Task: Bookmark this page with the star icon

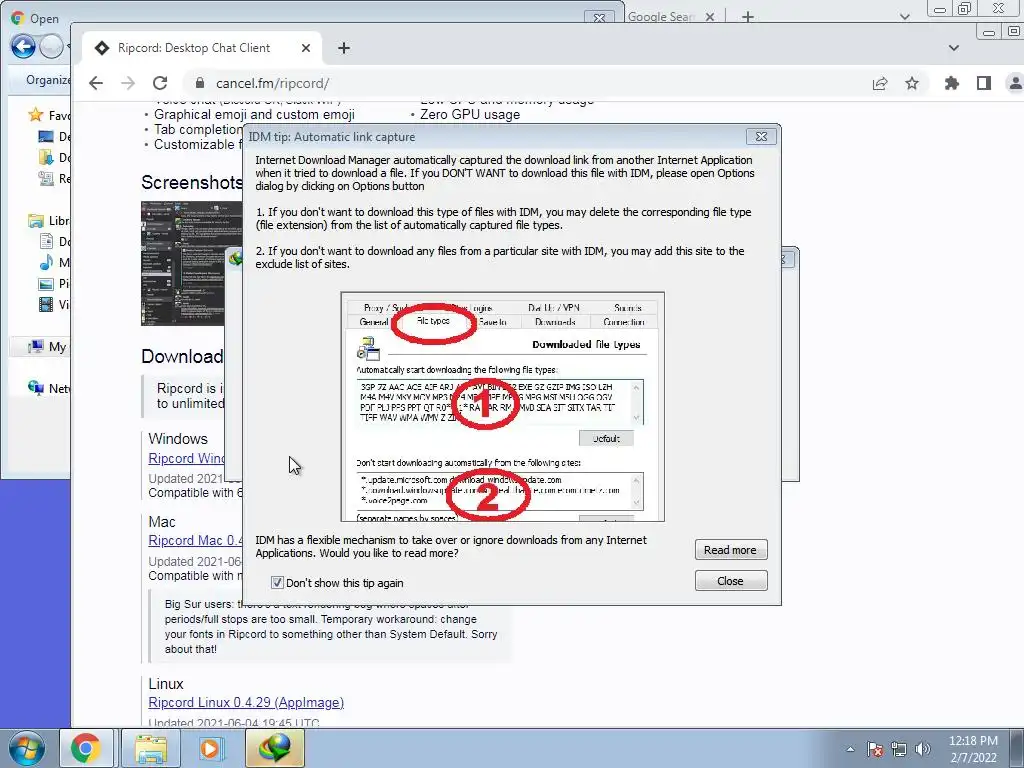Action: coord(912,83)
